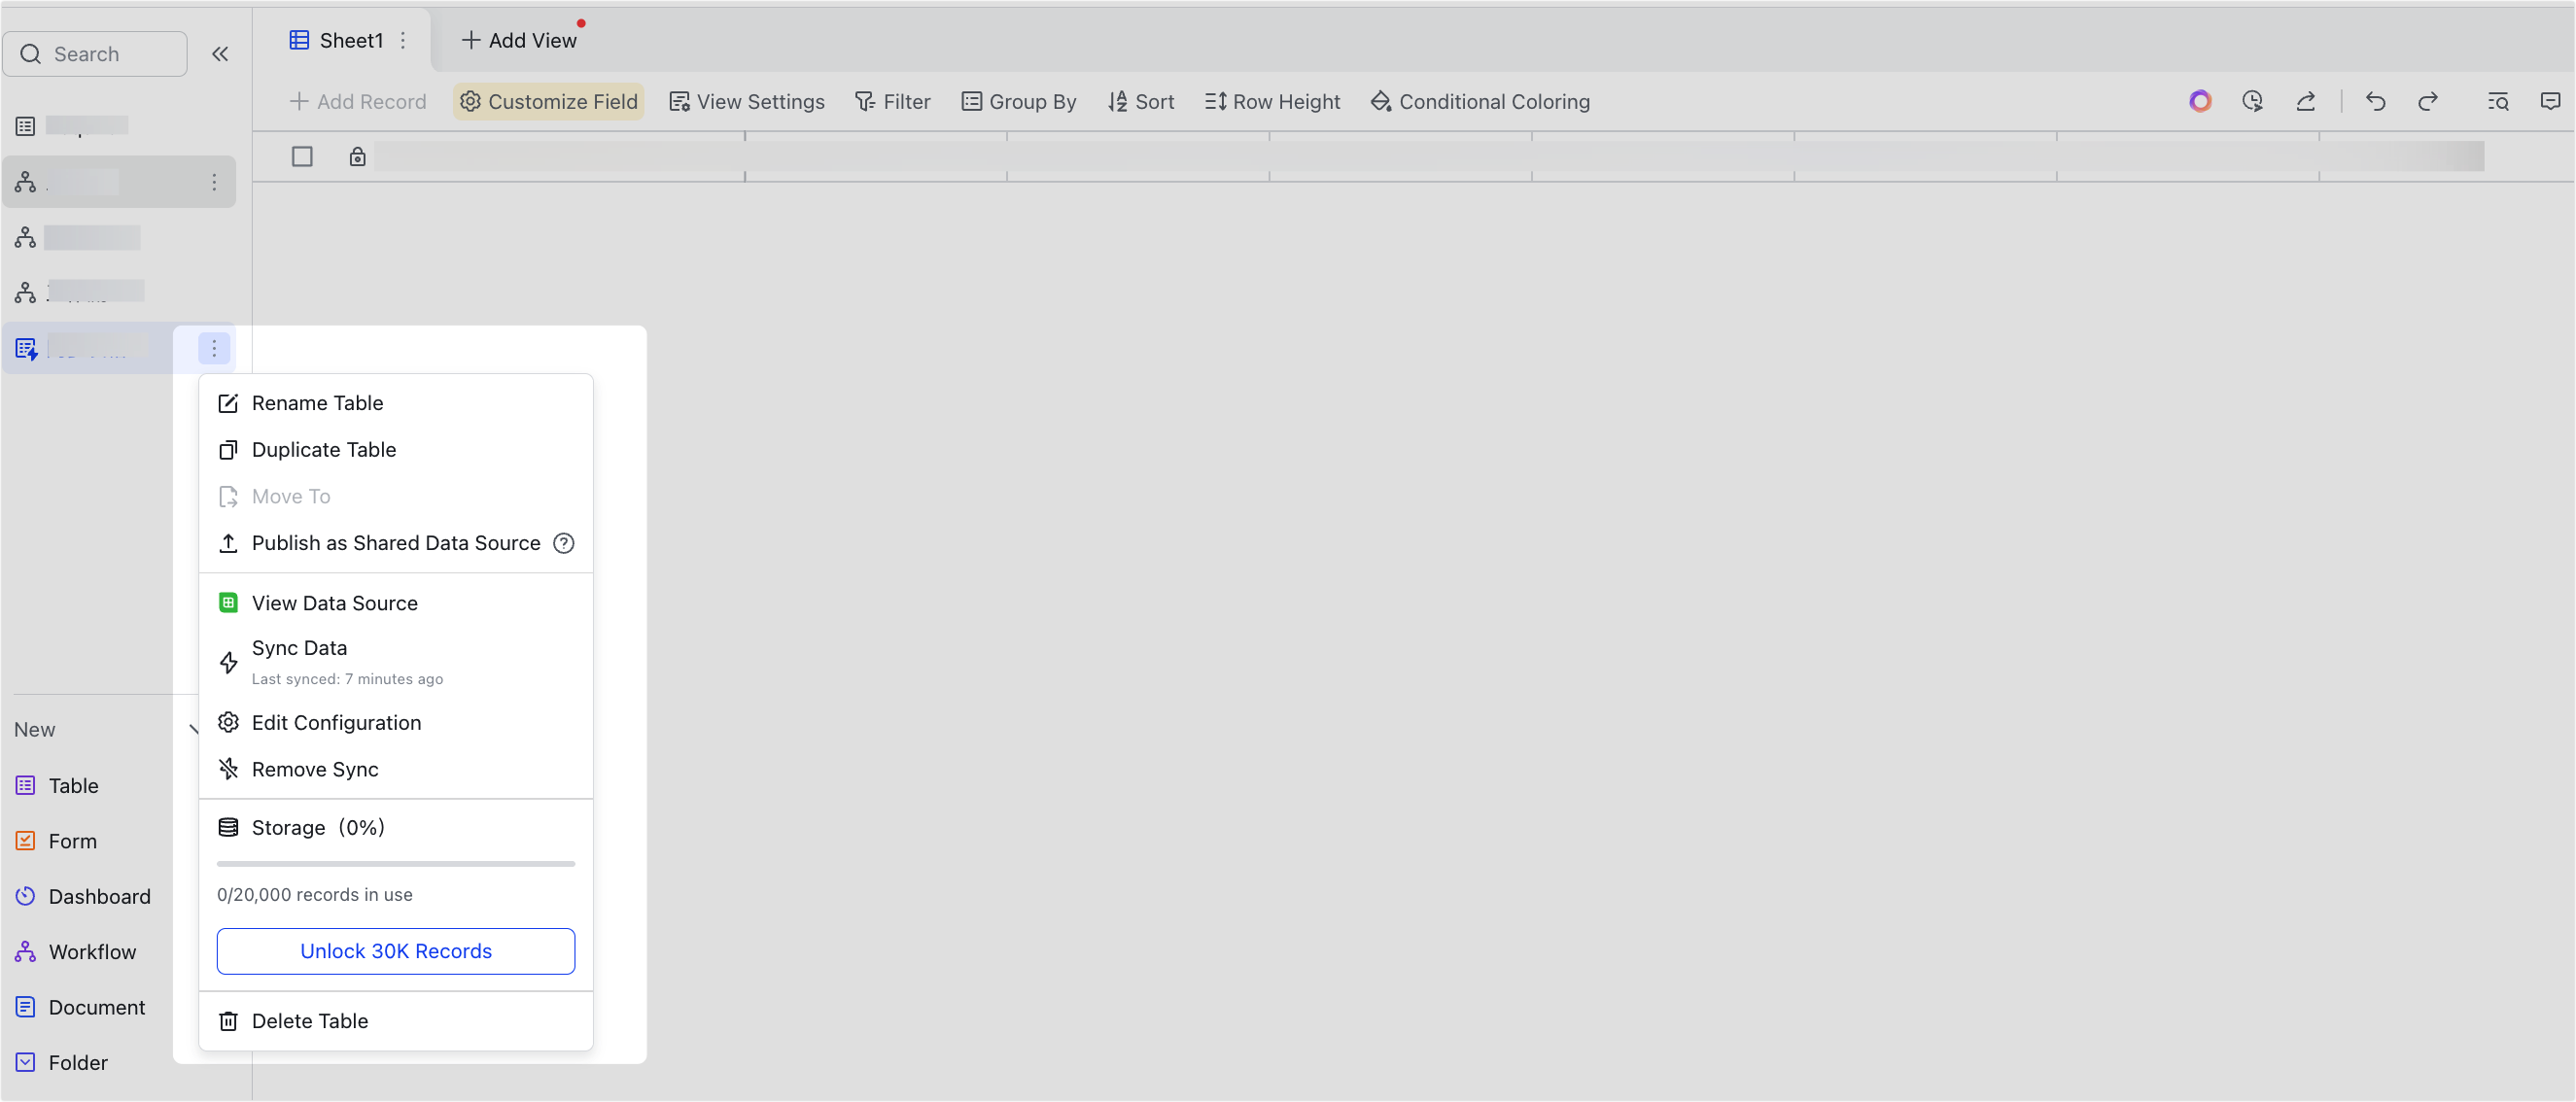
Task: Create a new Dashboard
Action: (x=83, y=896)
